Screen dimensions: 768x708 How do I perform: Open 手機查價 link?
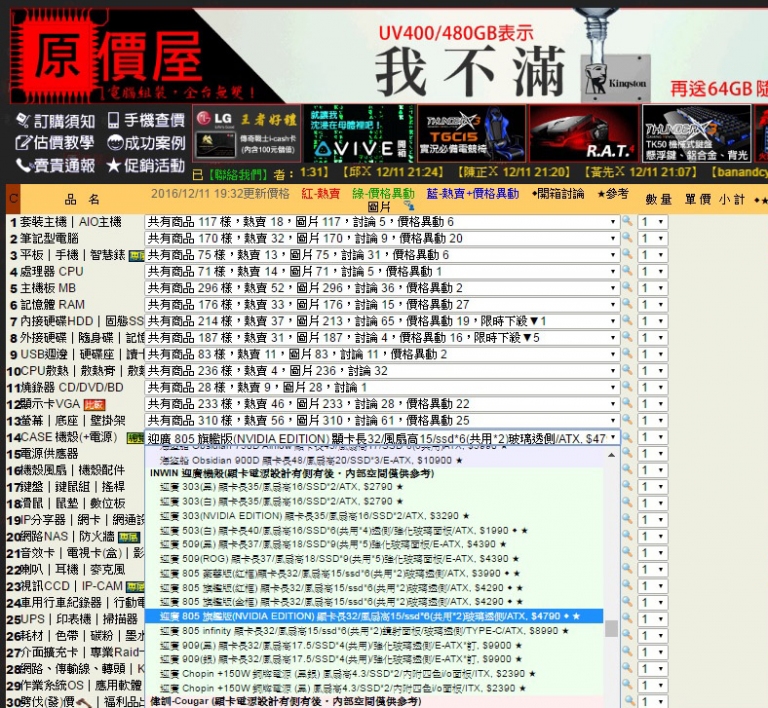[146, 120]
